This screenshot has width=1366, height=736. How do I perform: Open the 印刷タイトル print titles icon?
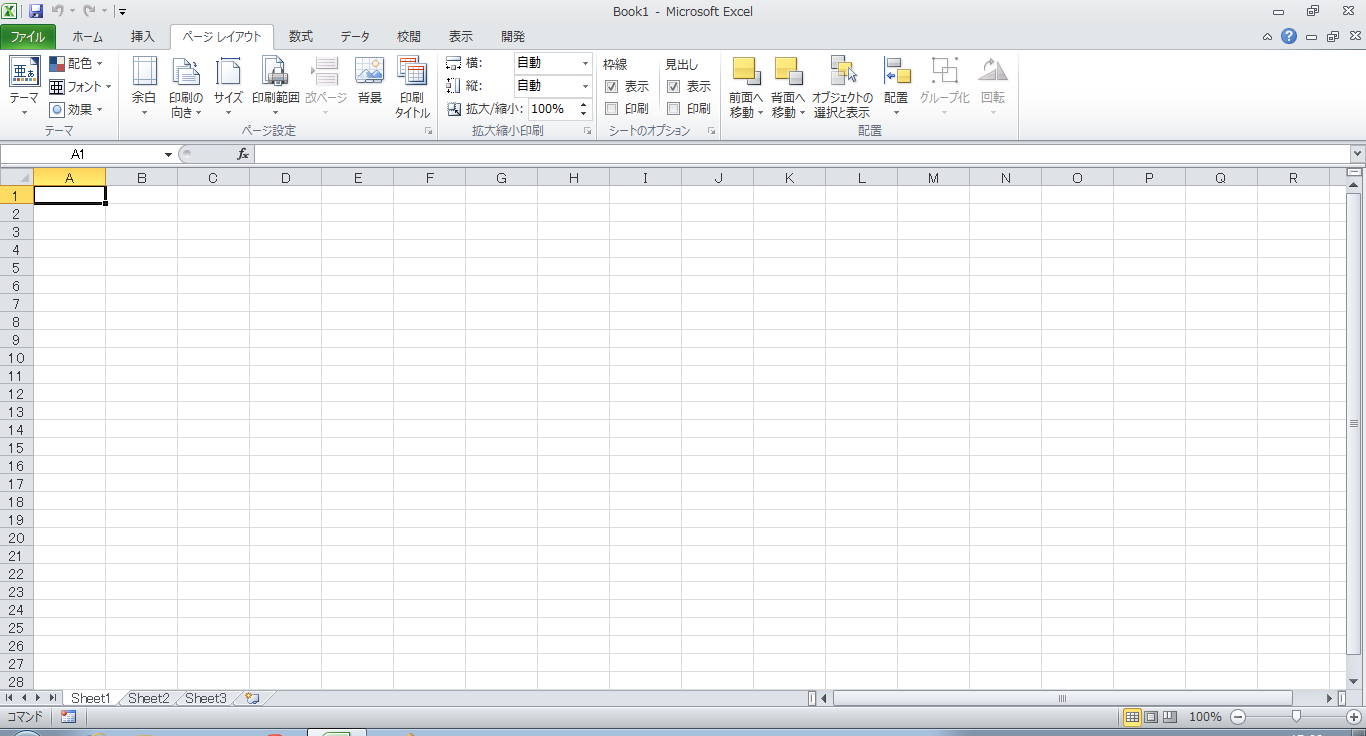[x=412, y=72]
